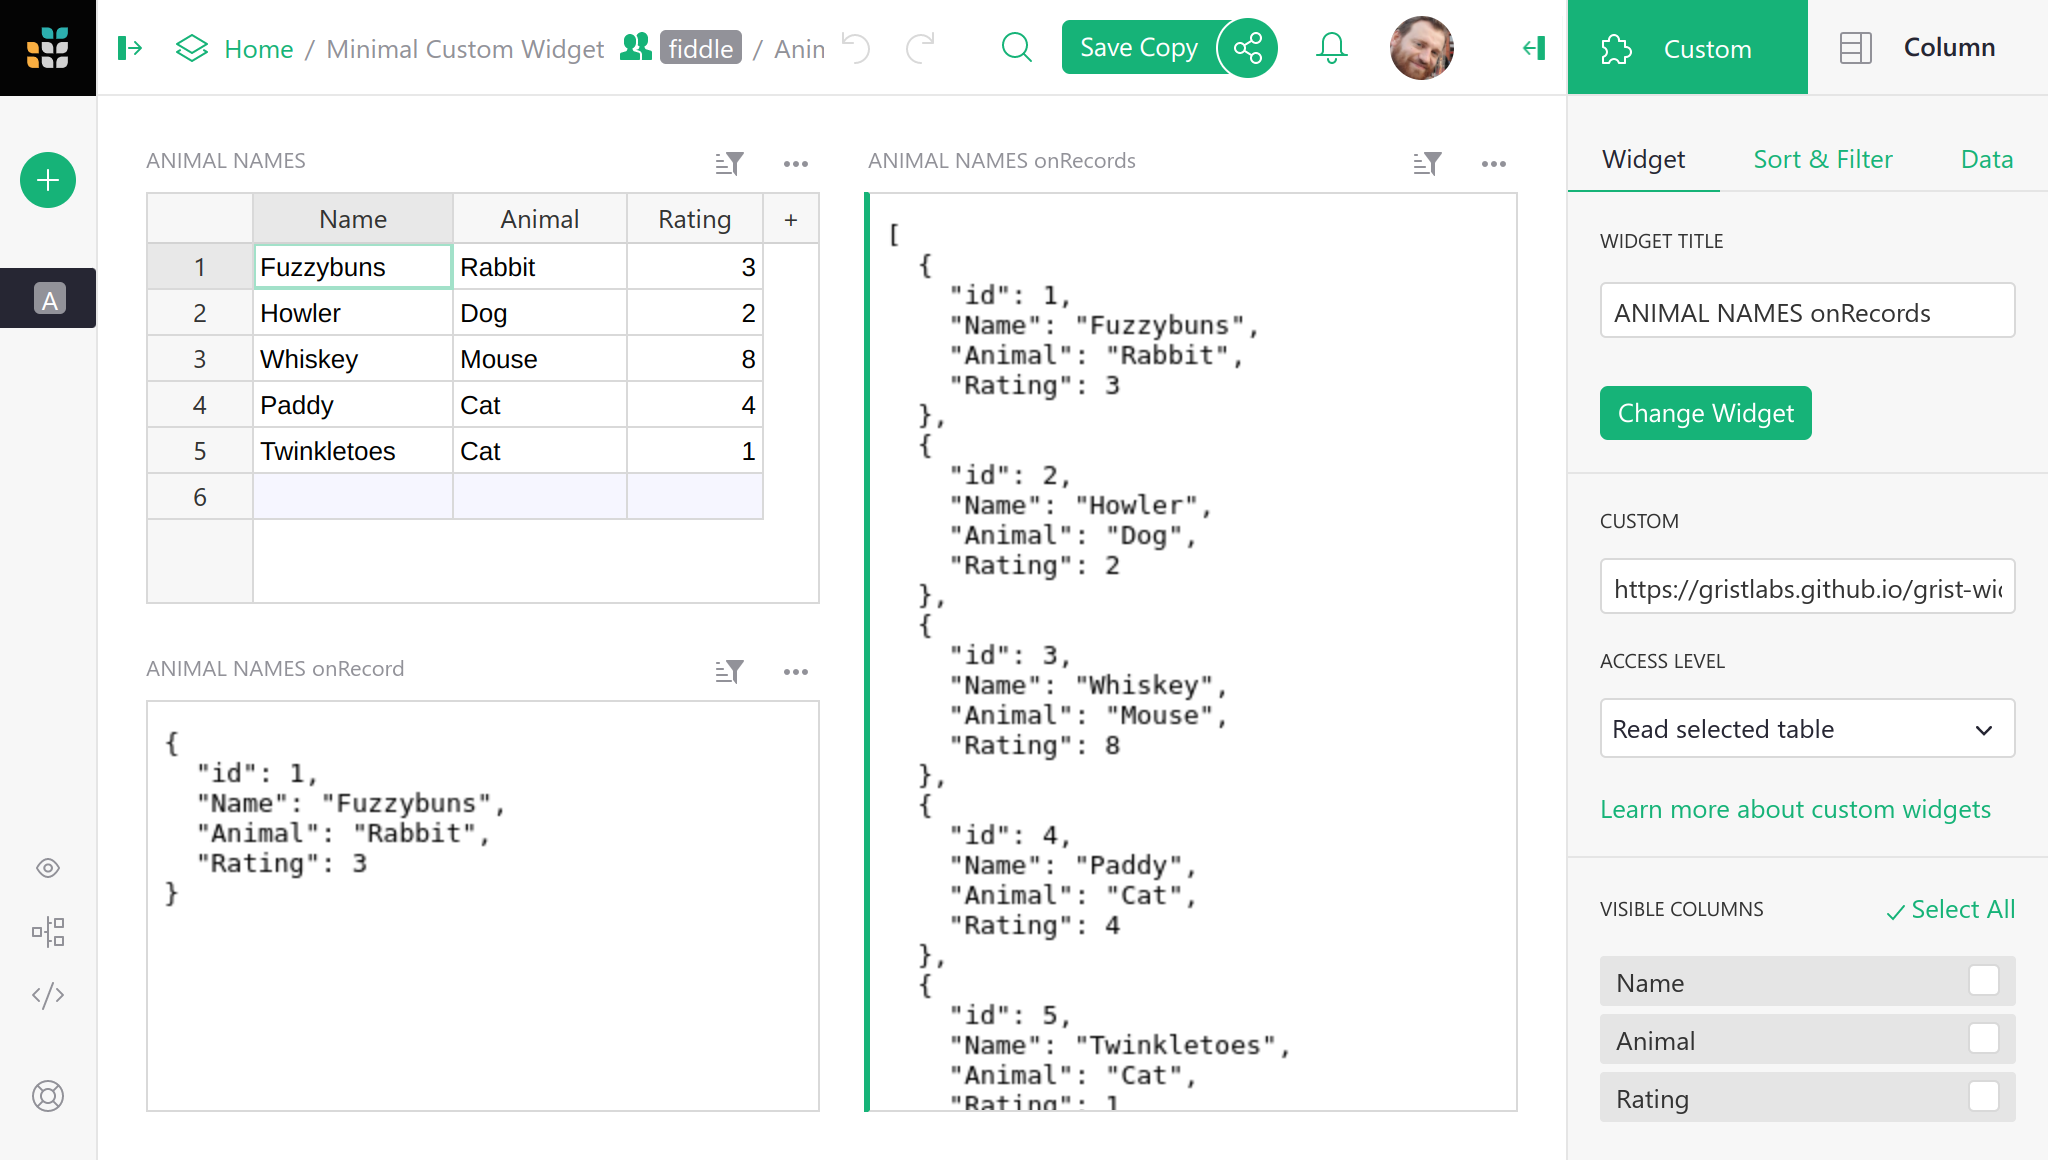The height and width of the screenshot is (1160, 2048).
Task: Expand the document name menu next to fiddle
Action: (x=800, y=48)
